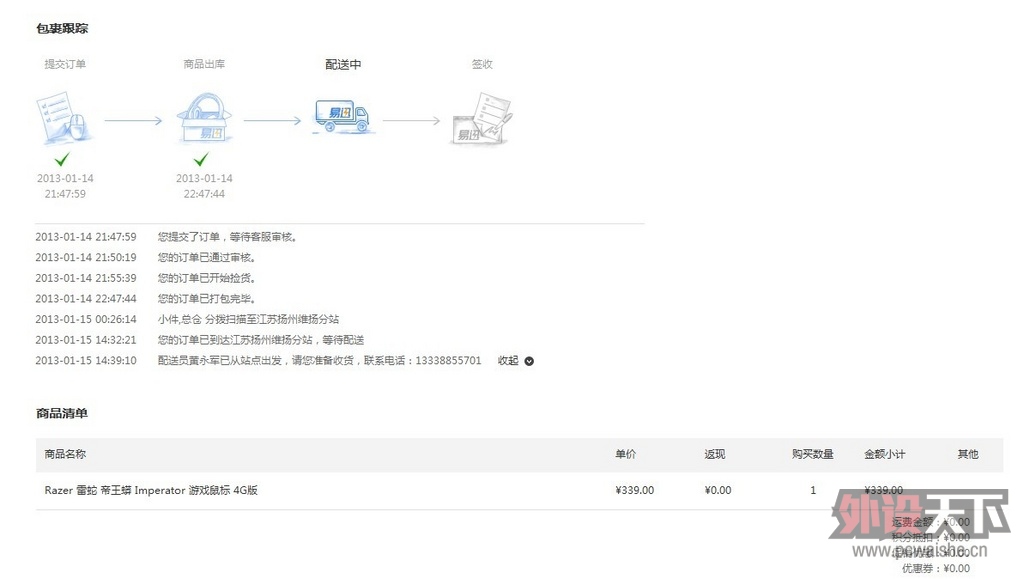
Task: Select the 签收 step label
Action: (482, 64)
